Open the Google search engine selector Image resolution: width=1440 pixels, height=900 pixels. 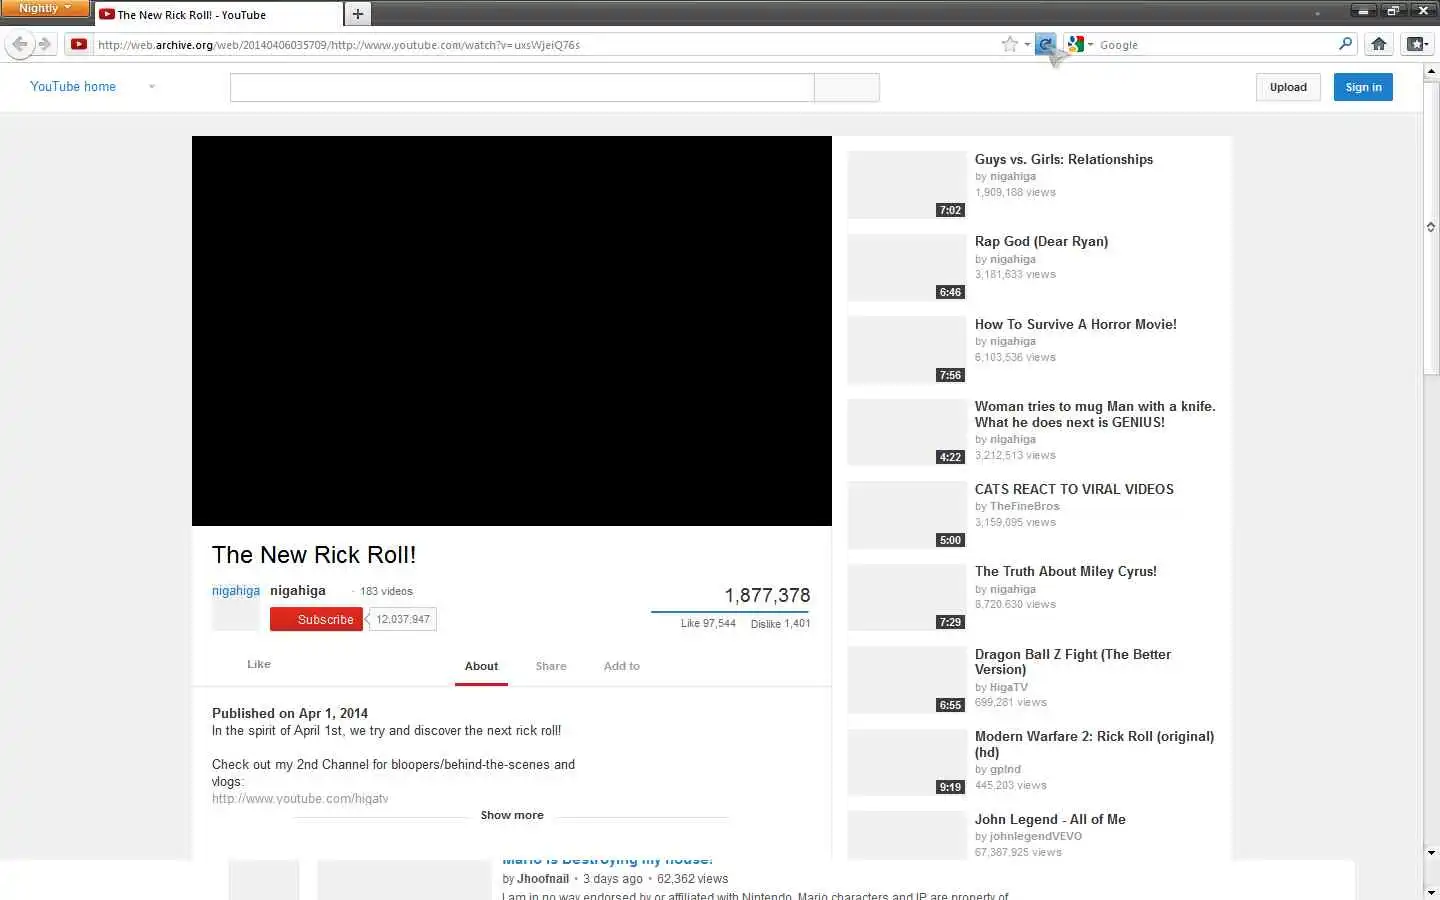click(x=1080, y=44)
